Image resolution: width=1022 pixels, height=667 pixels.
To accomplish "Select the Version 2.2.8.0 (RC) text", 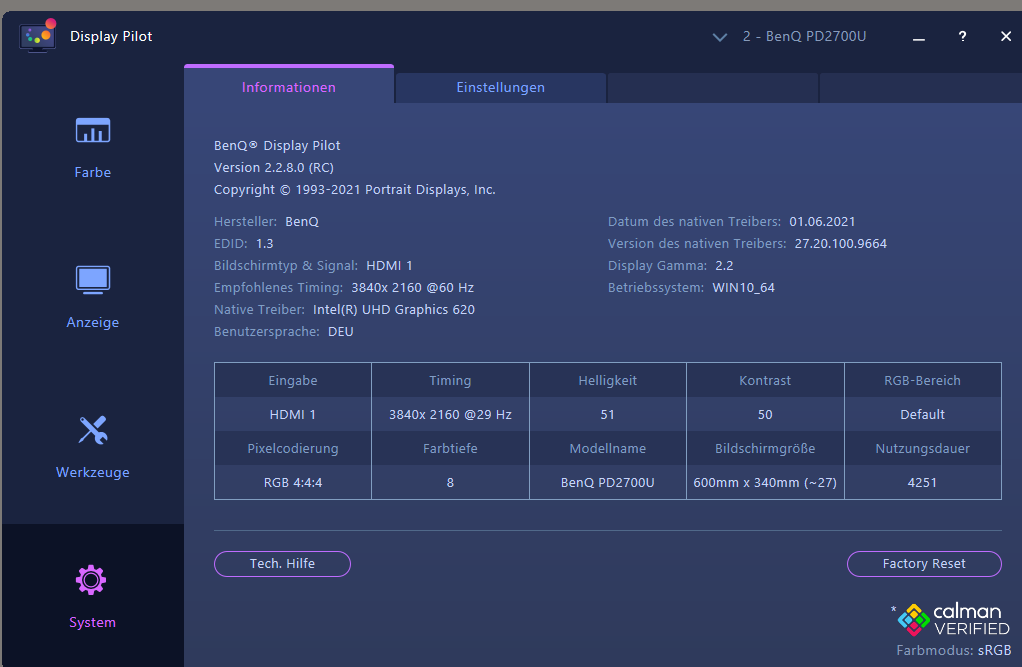I will (x=274, y=168).
